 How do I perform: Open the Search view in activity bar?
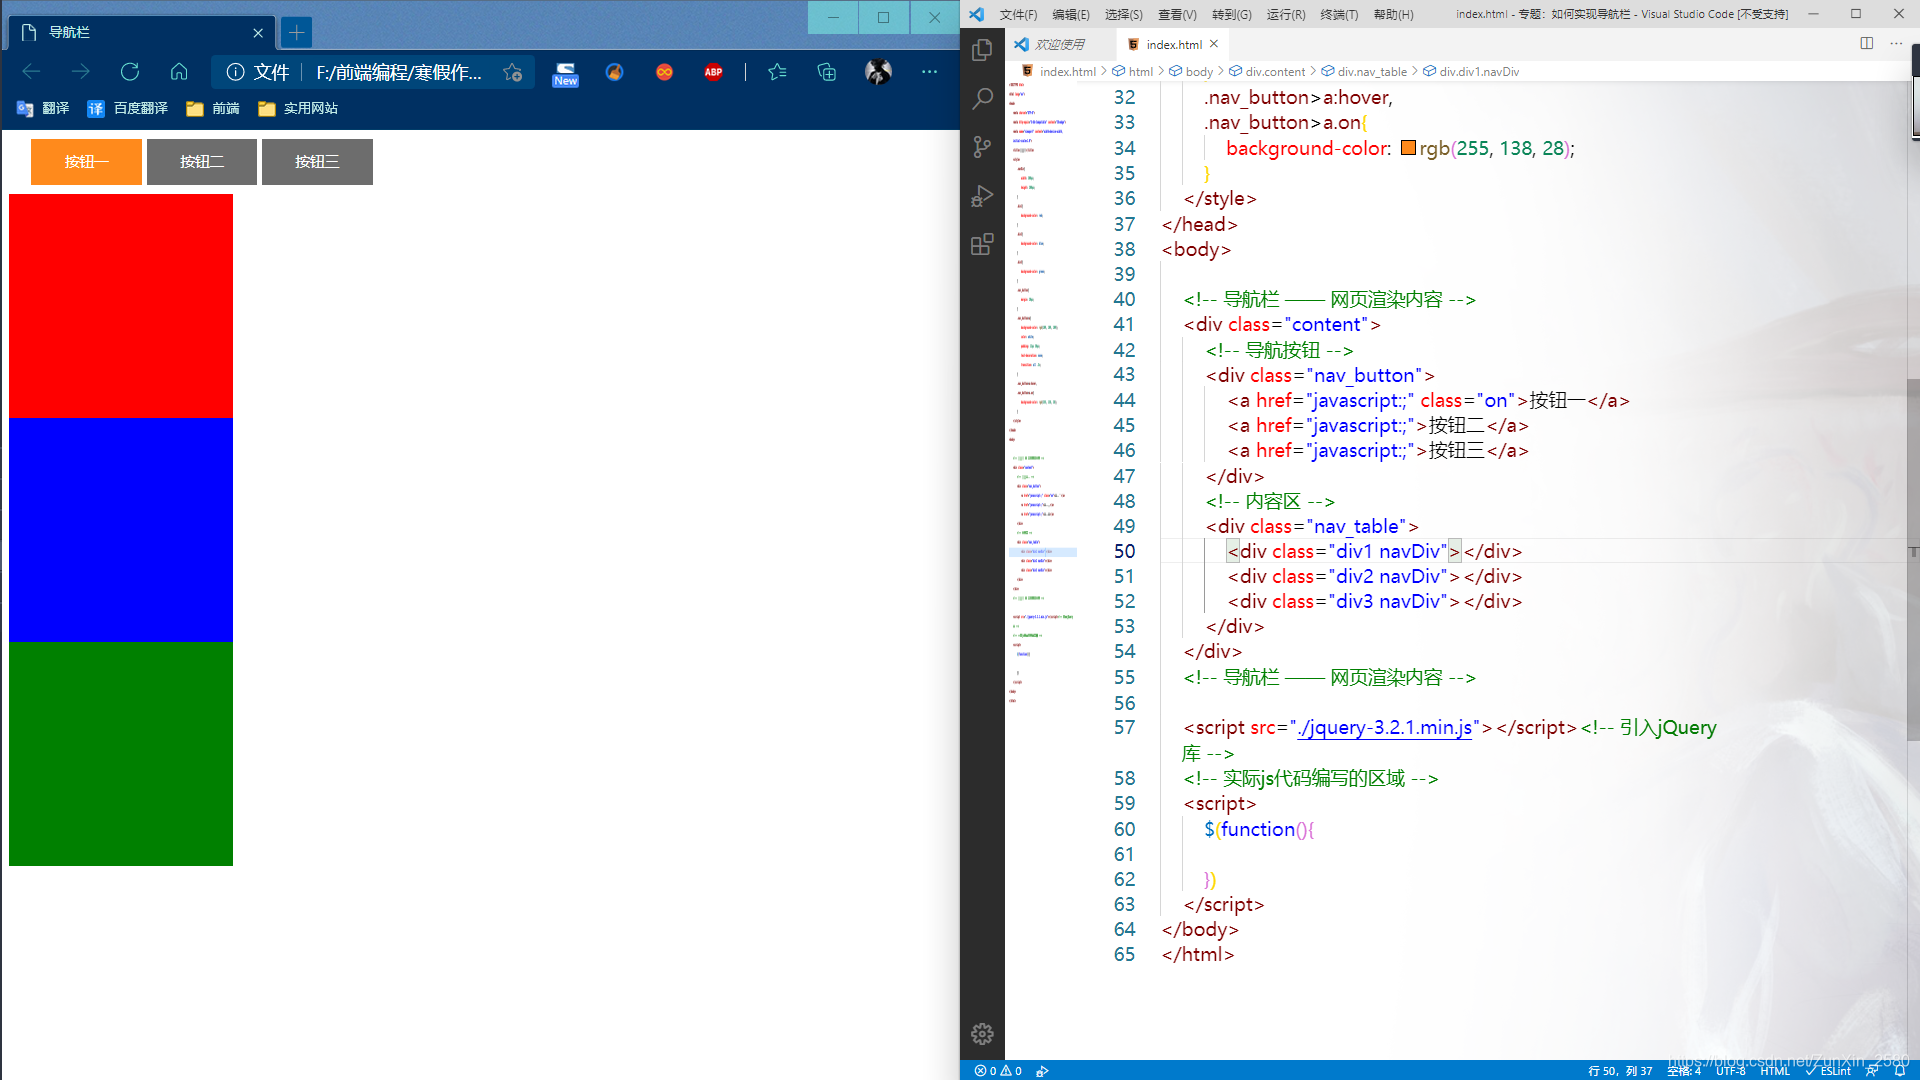click(x=982, y=98)
